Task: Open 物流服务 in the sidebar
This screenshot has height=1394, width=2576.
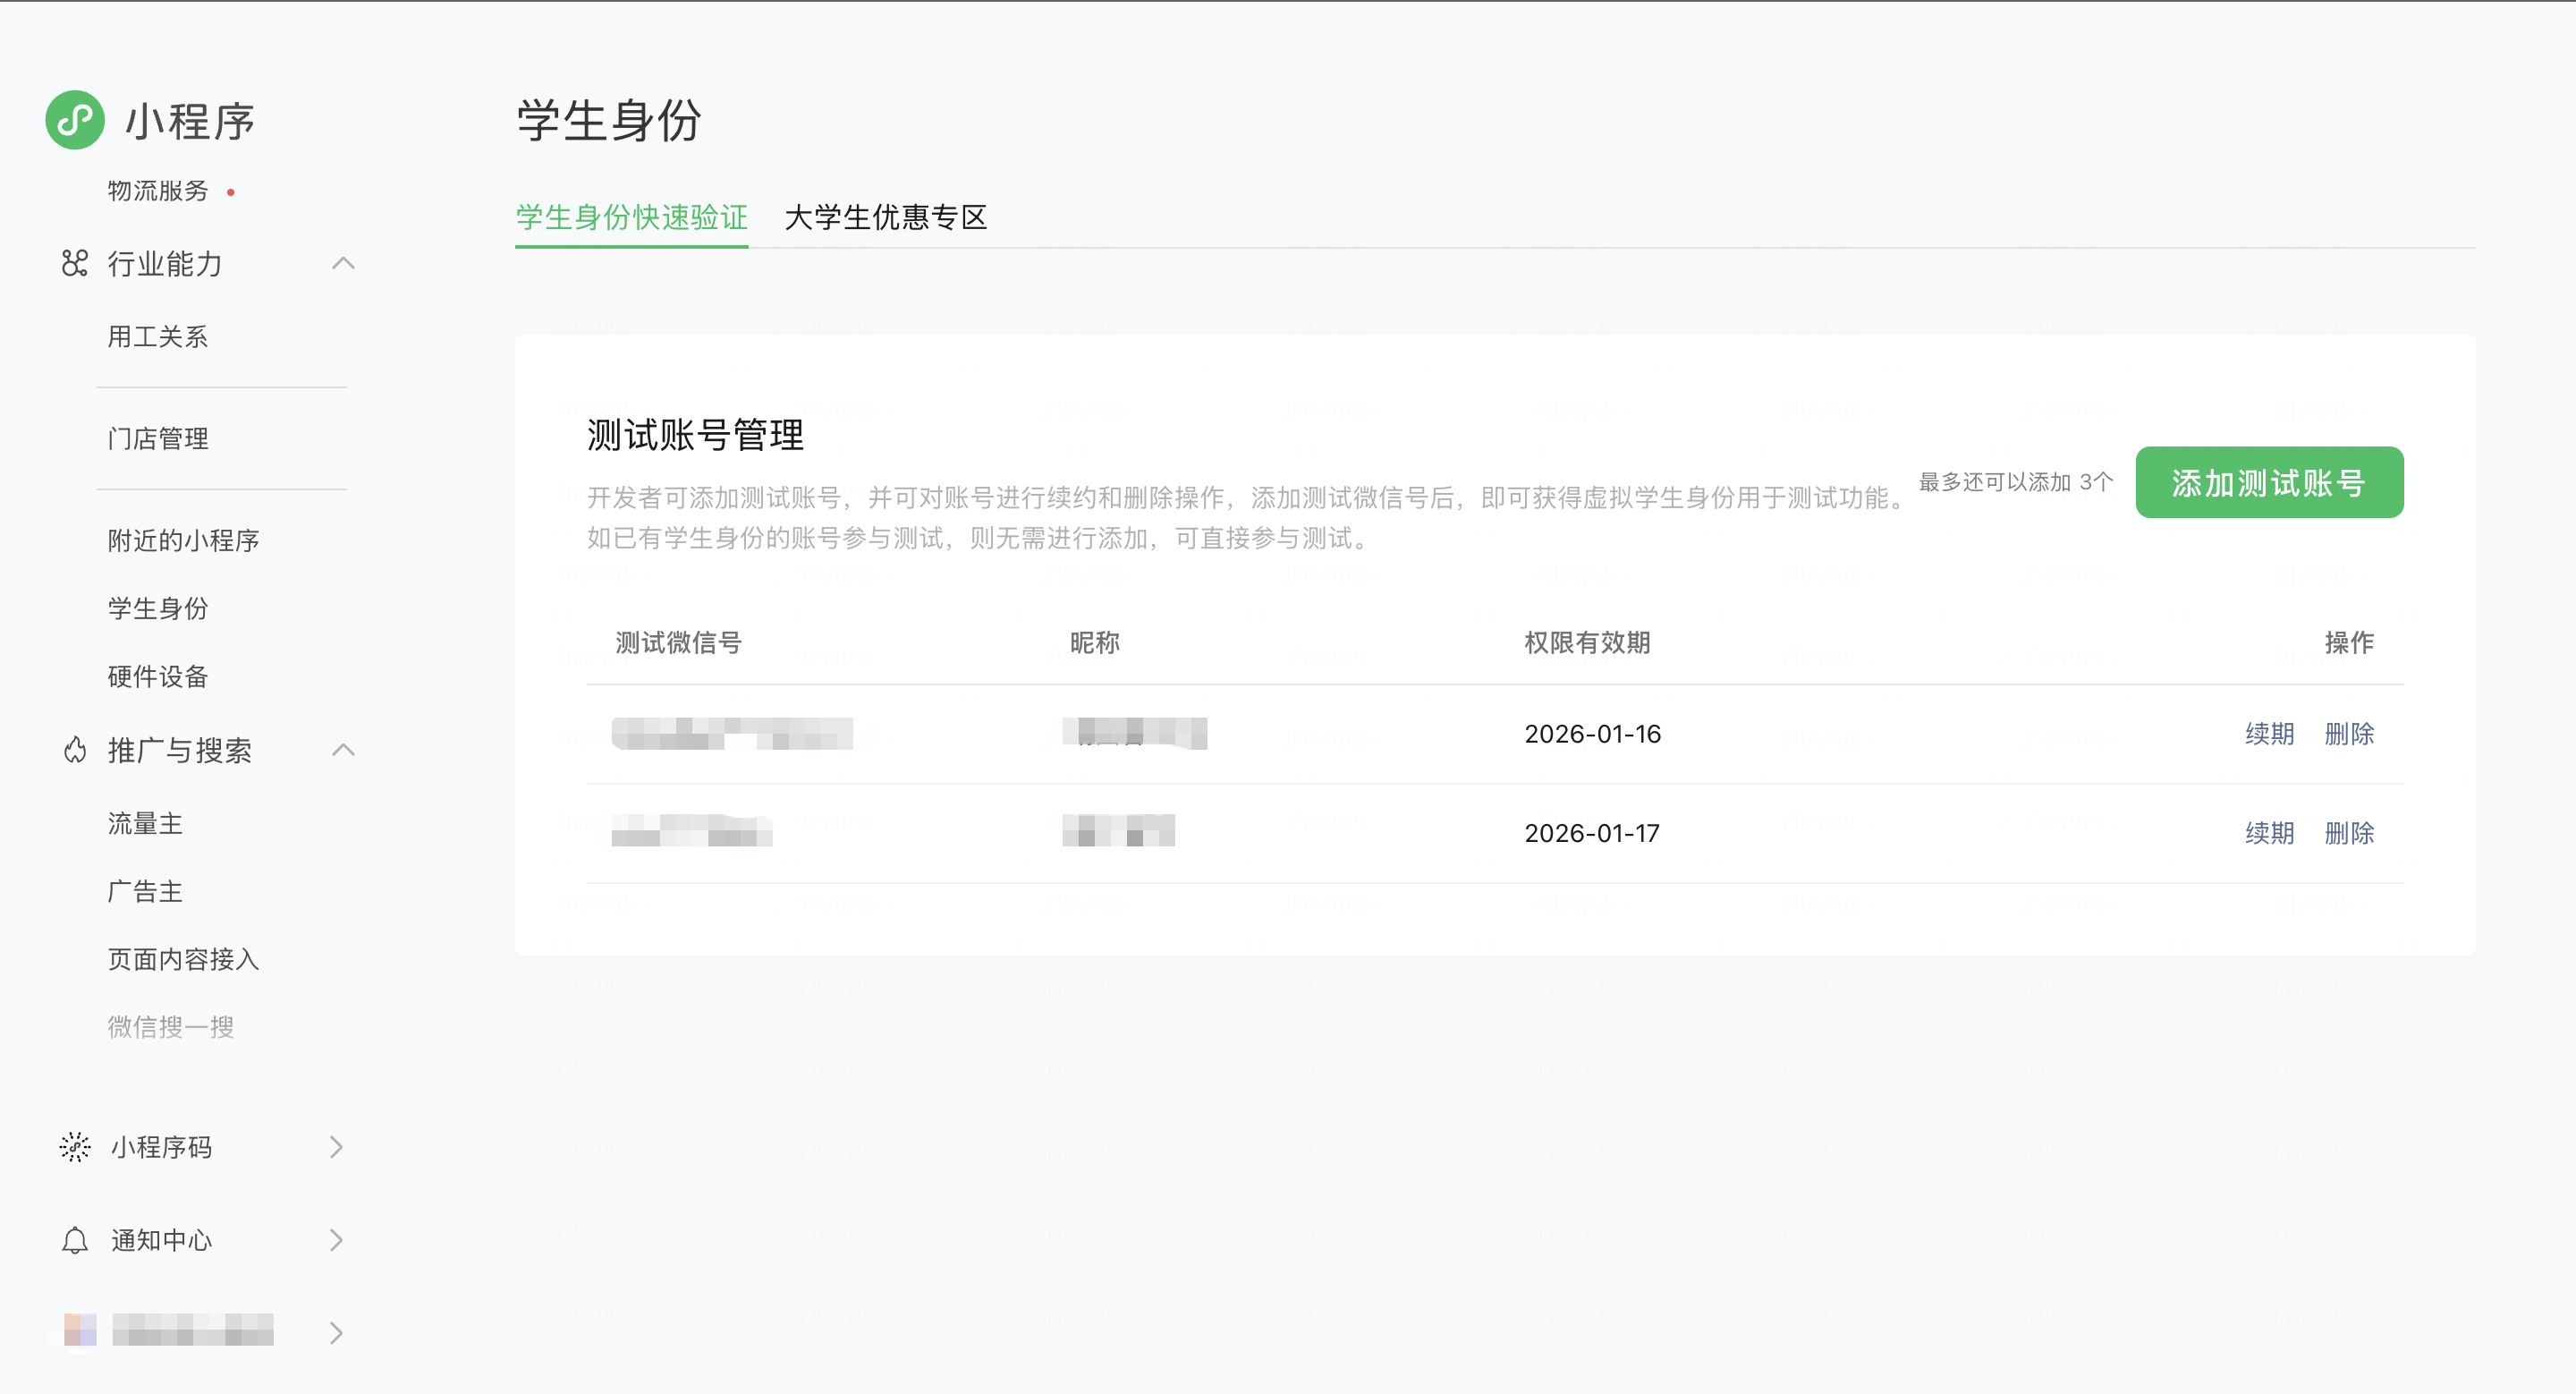Action: pyautogui.click(x=158, y=191)
